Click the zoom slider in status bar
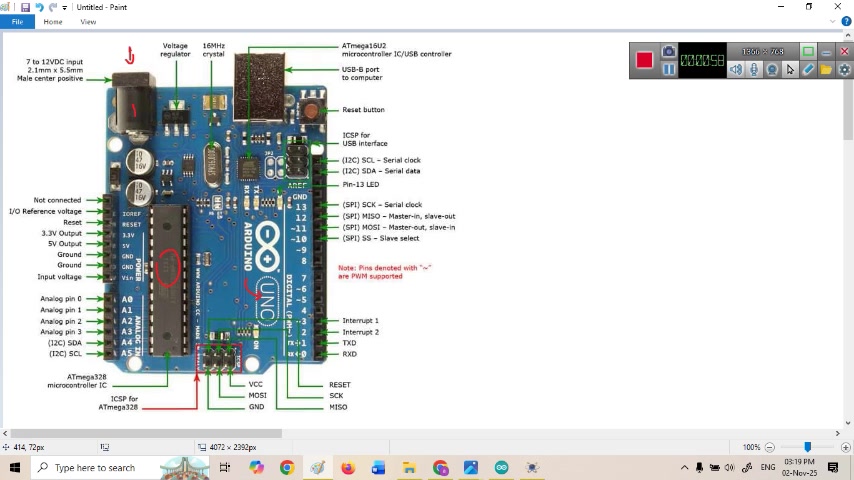 (808, 447)
